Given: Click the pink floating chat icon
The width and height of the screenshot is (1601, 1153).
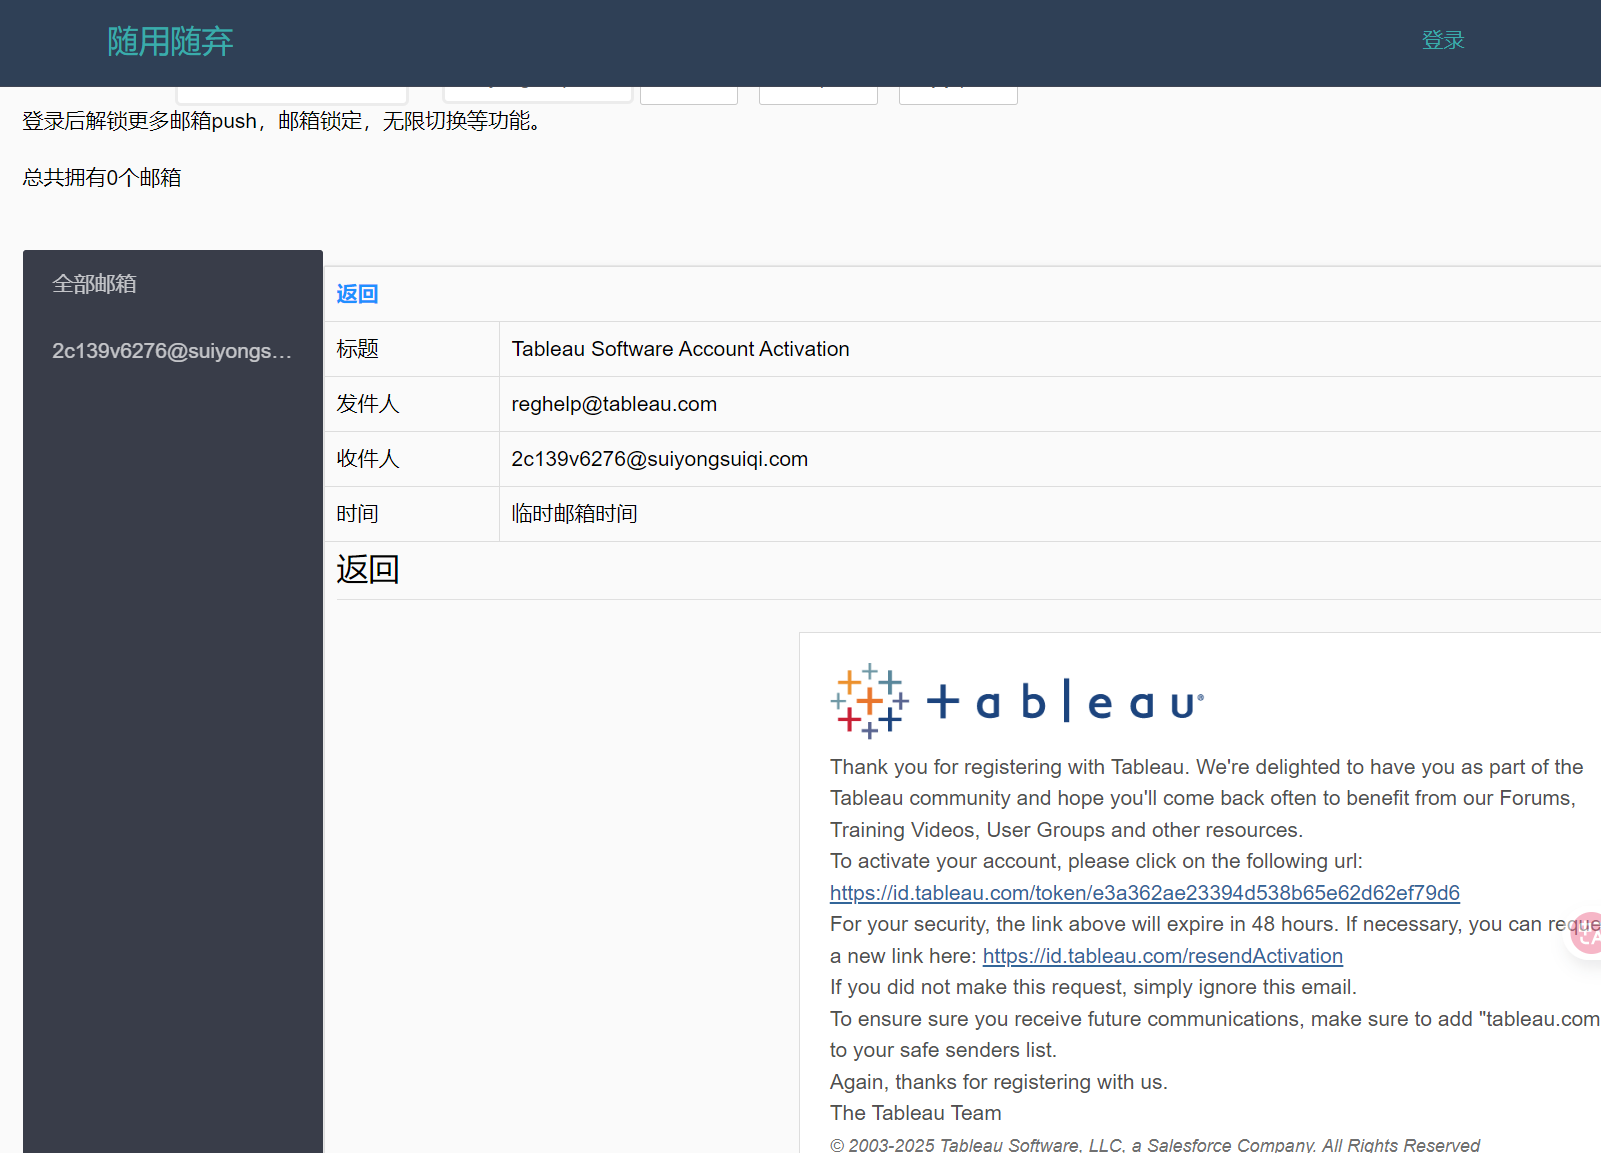Looking at the screenshot, I should [x=1586, y=933].
